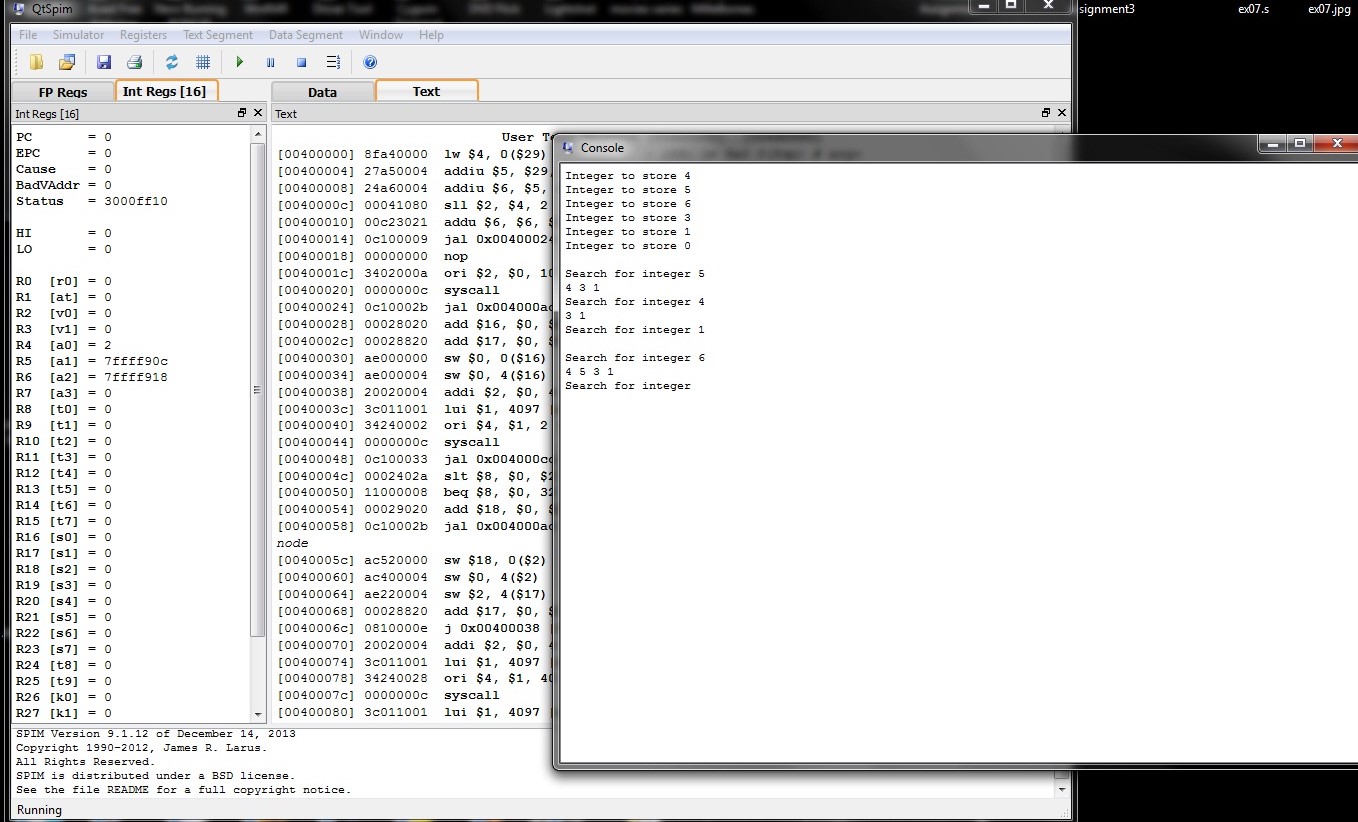Click the Save Log File floppy icon
Image resolution: width=1358 pixels, height=822 pixels.
(104, 62)
